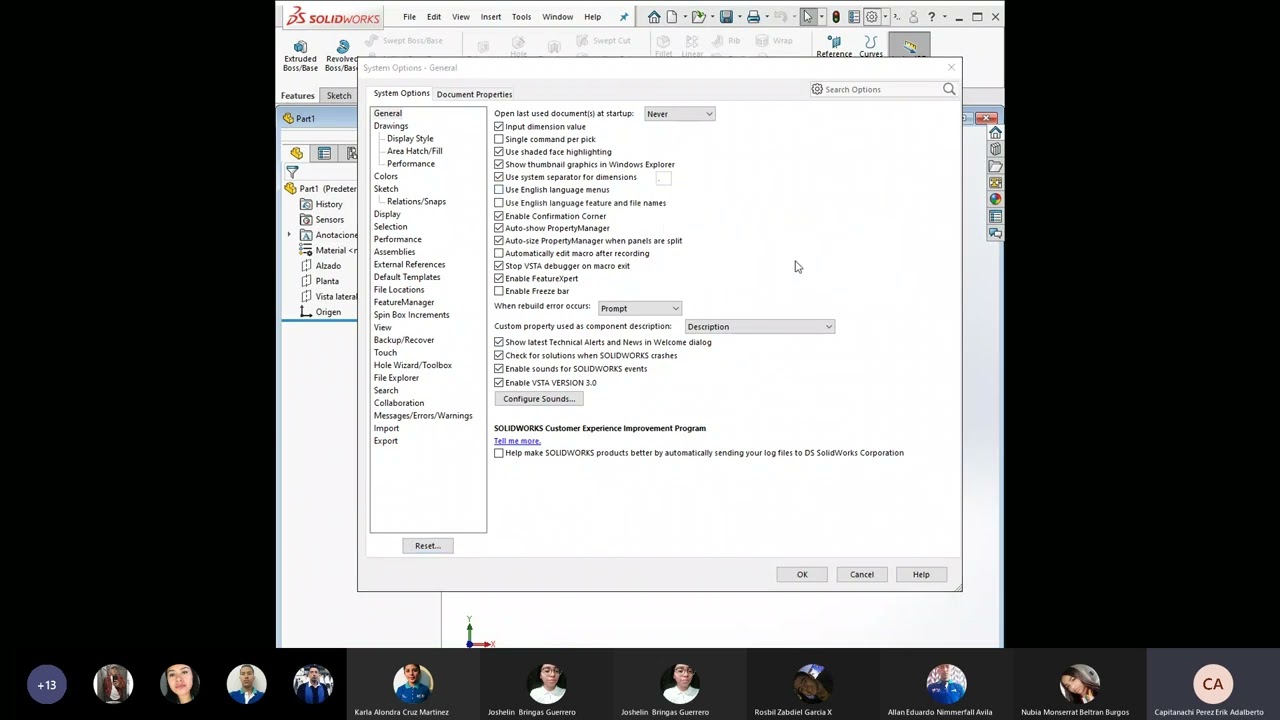This screenshot has width=1280, height=720.
Task: Click Configure Sounds... button
Action: click(x=539, y=399)
